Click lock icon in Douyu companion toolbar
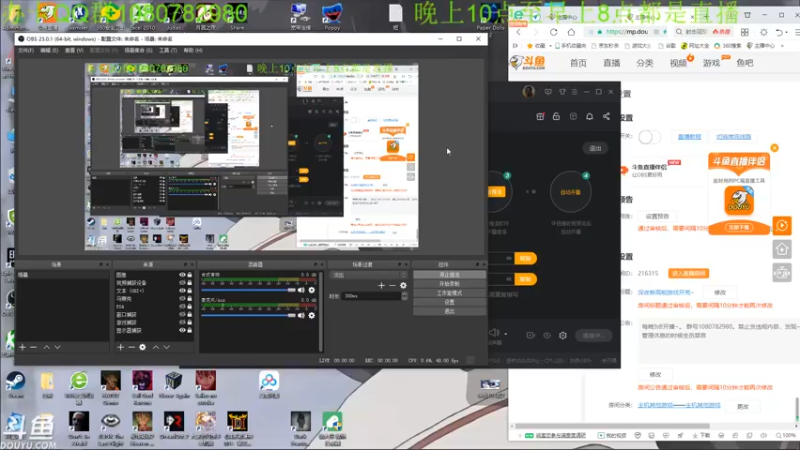 tap(556, 116)
